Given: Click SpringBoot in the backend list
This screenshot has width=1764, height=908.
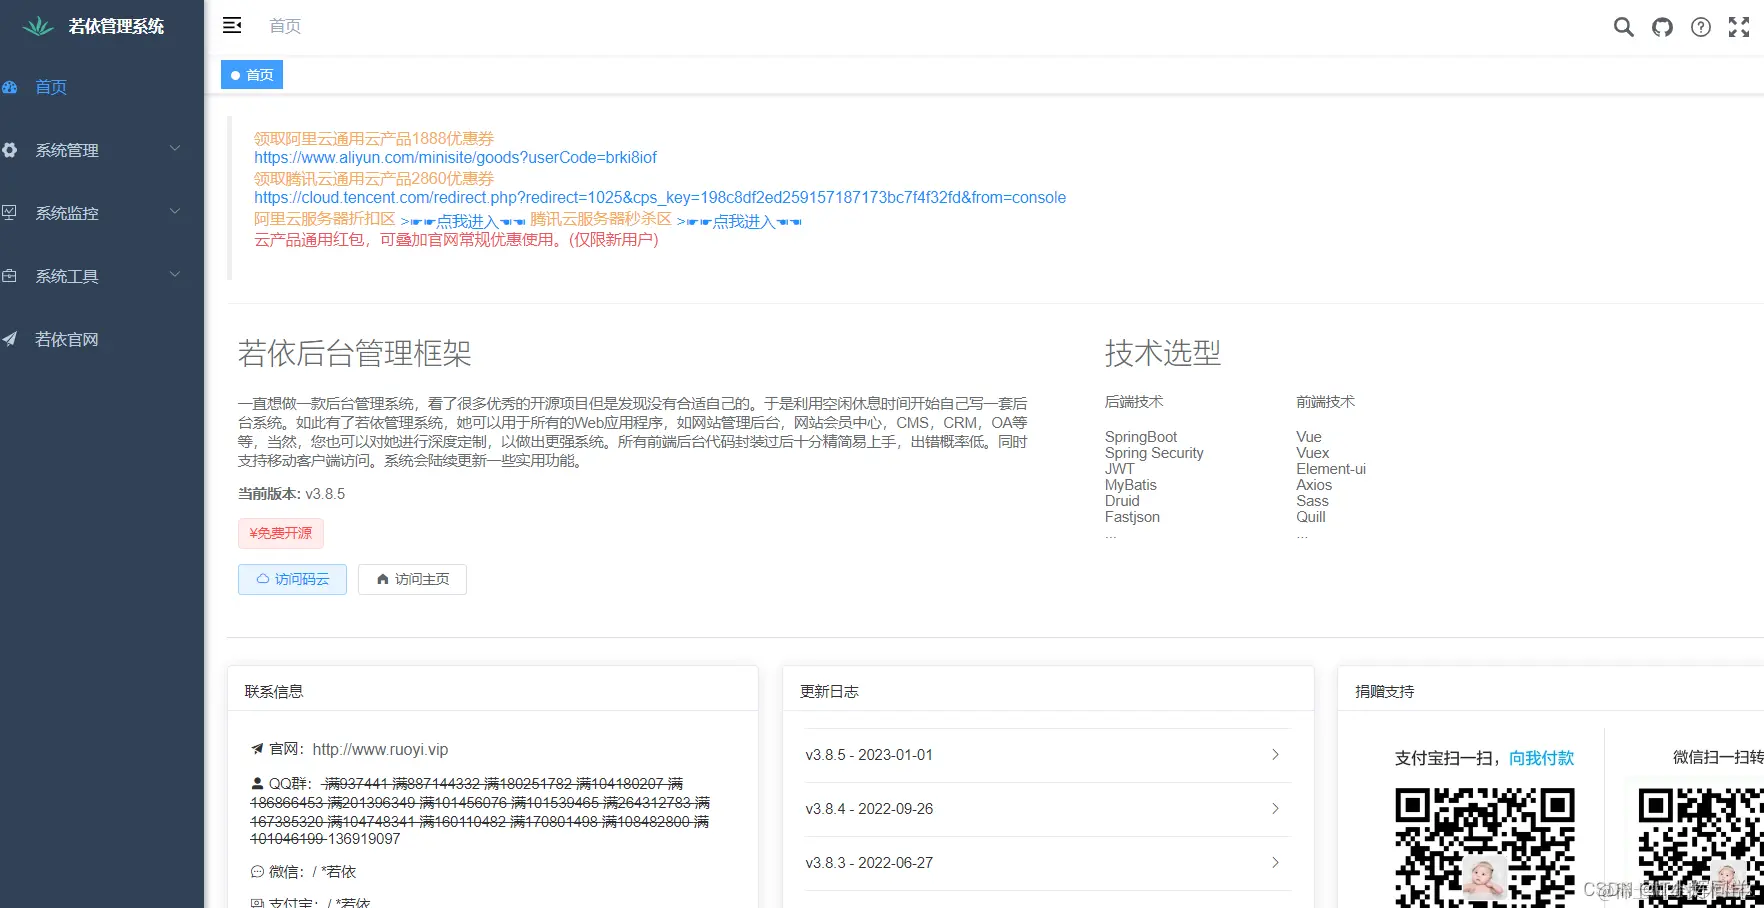Looking at the screenshot, I should click(1141, 437).
